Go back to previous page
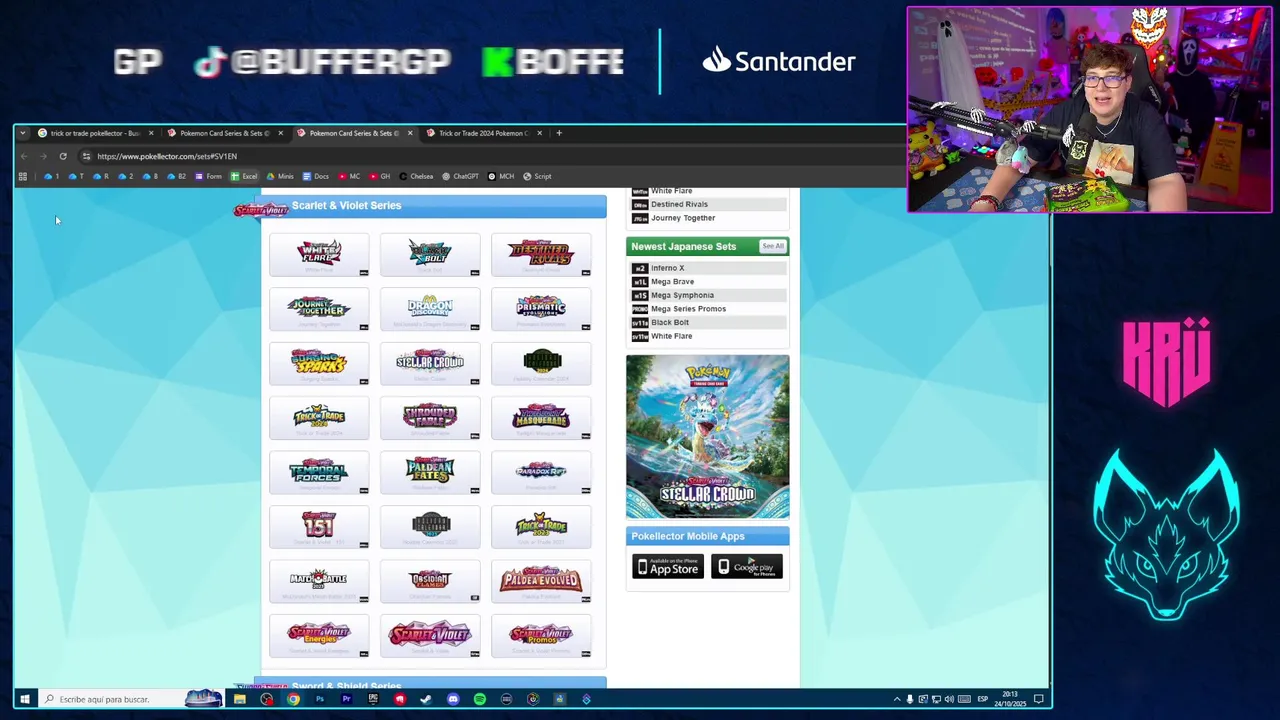Viewport: 1280px width, 720px height. [x=24, y=156]
